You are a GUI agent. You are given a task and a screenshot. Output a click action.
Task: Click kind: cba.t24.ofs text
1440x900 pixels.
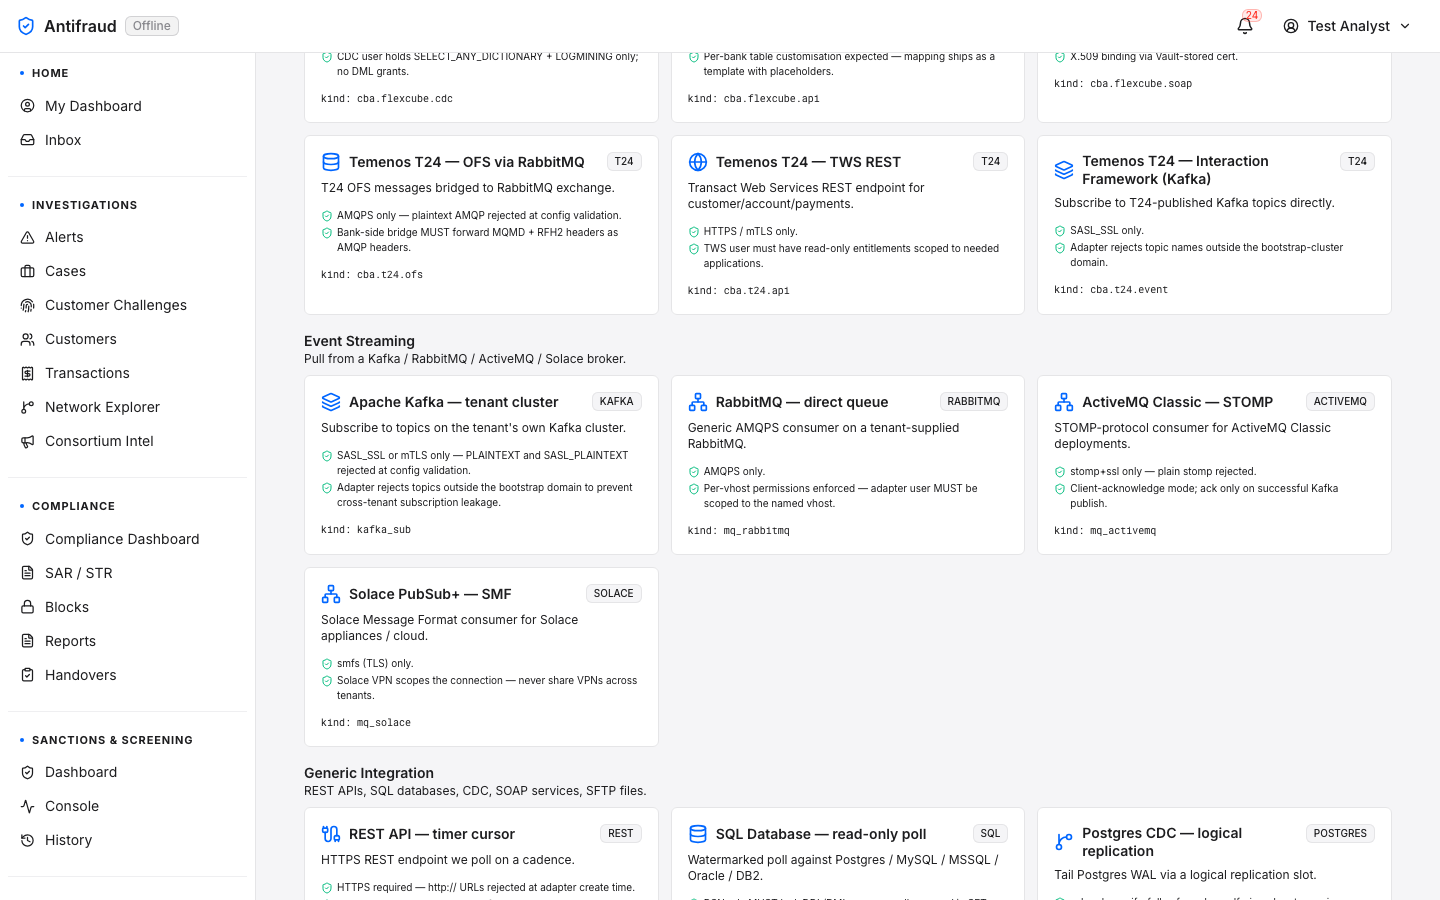point(372,275)
